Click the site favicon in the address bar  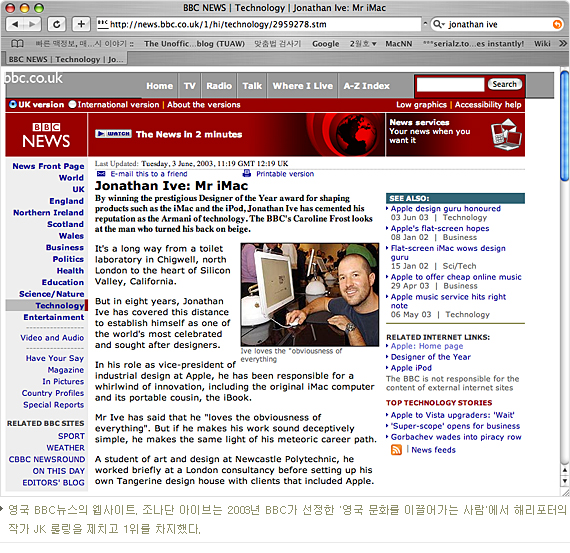(x=103, y=24)
